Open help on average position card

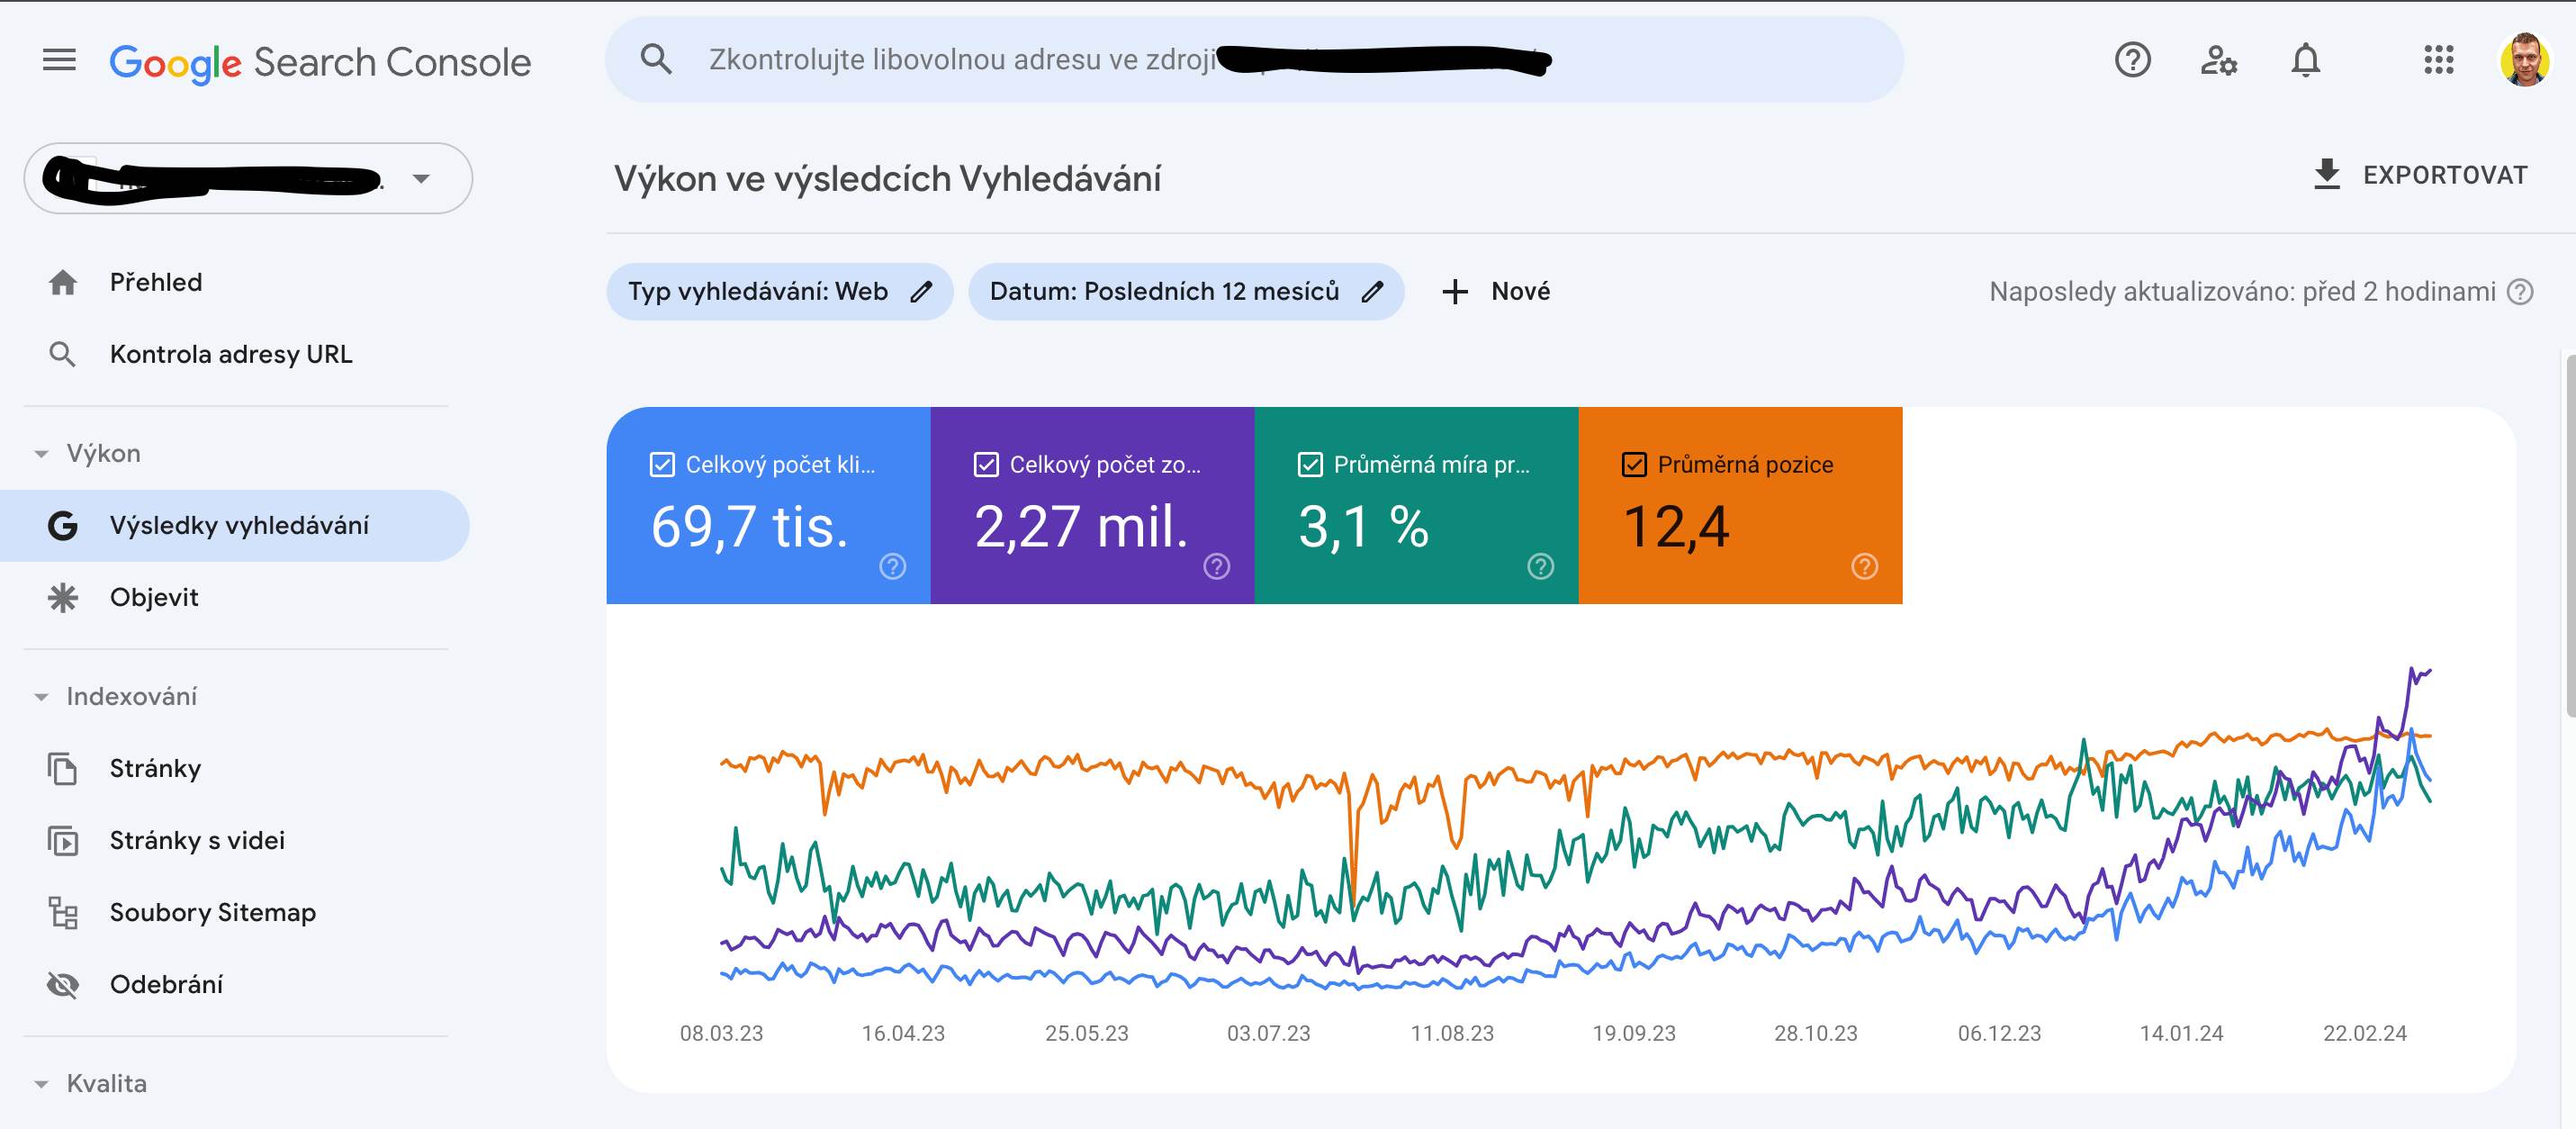[x=1864, y=567]
